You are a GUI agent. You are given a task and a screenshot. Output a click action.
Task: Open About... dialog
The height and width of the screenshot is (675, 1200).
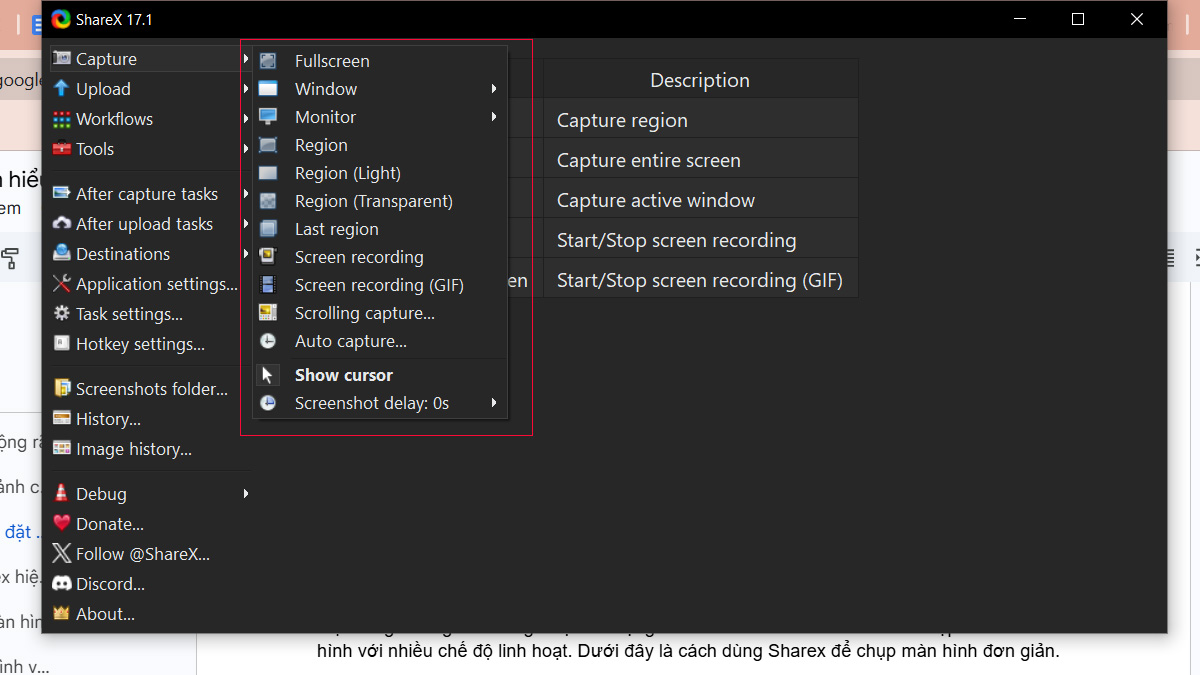(x=150, y=614)
